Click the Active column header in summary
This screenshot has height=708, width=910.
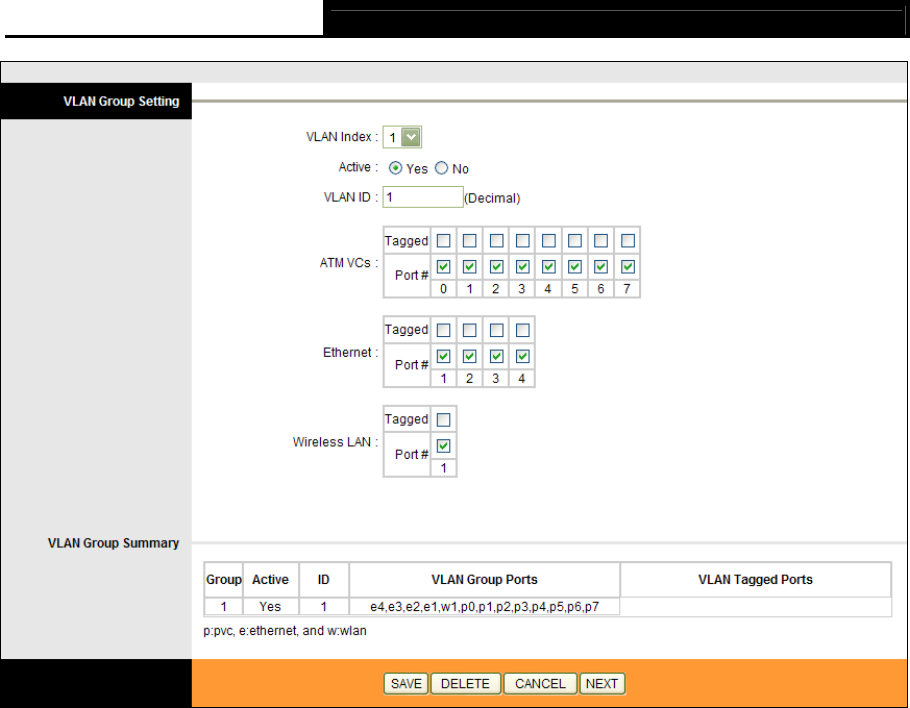[270, 579]
